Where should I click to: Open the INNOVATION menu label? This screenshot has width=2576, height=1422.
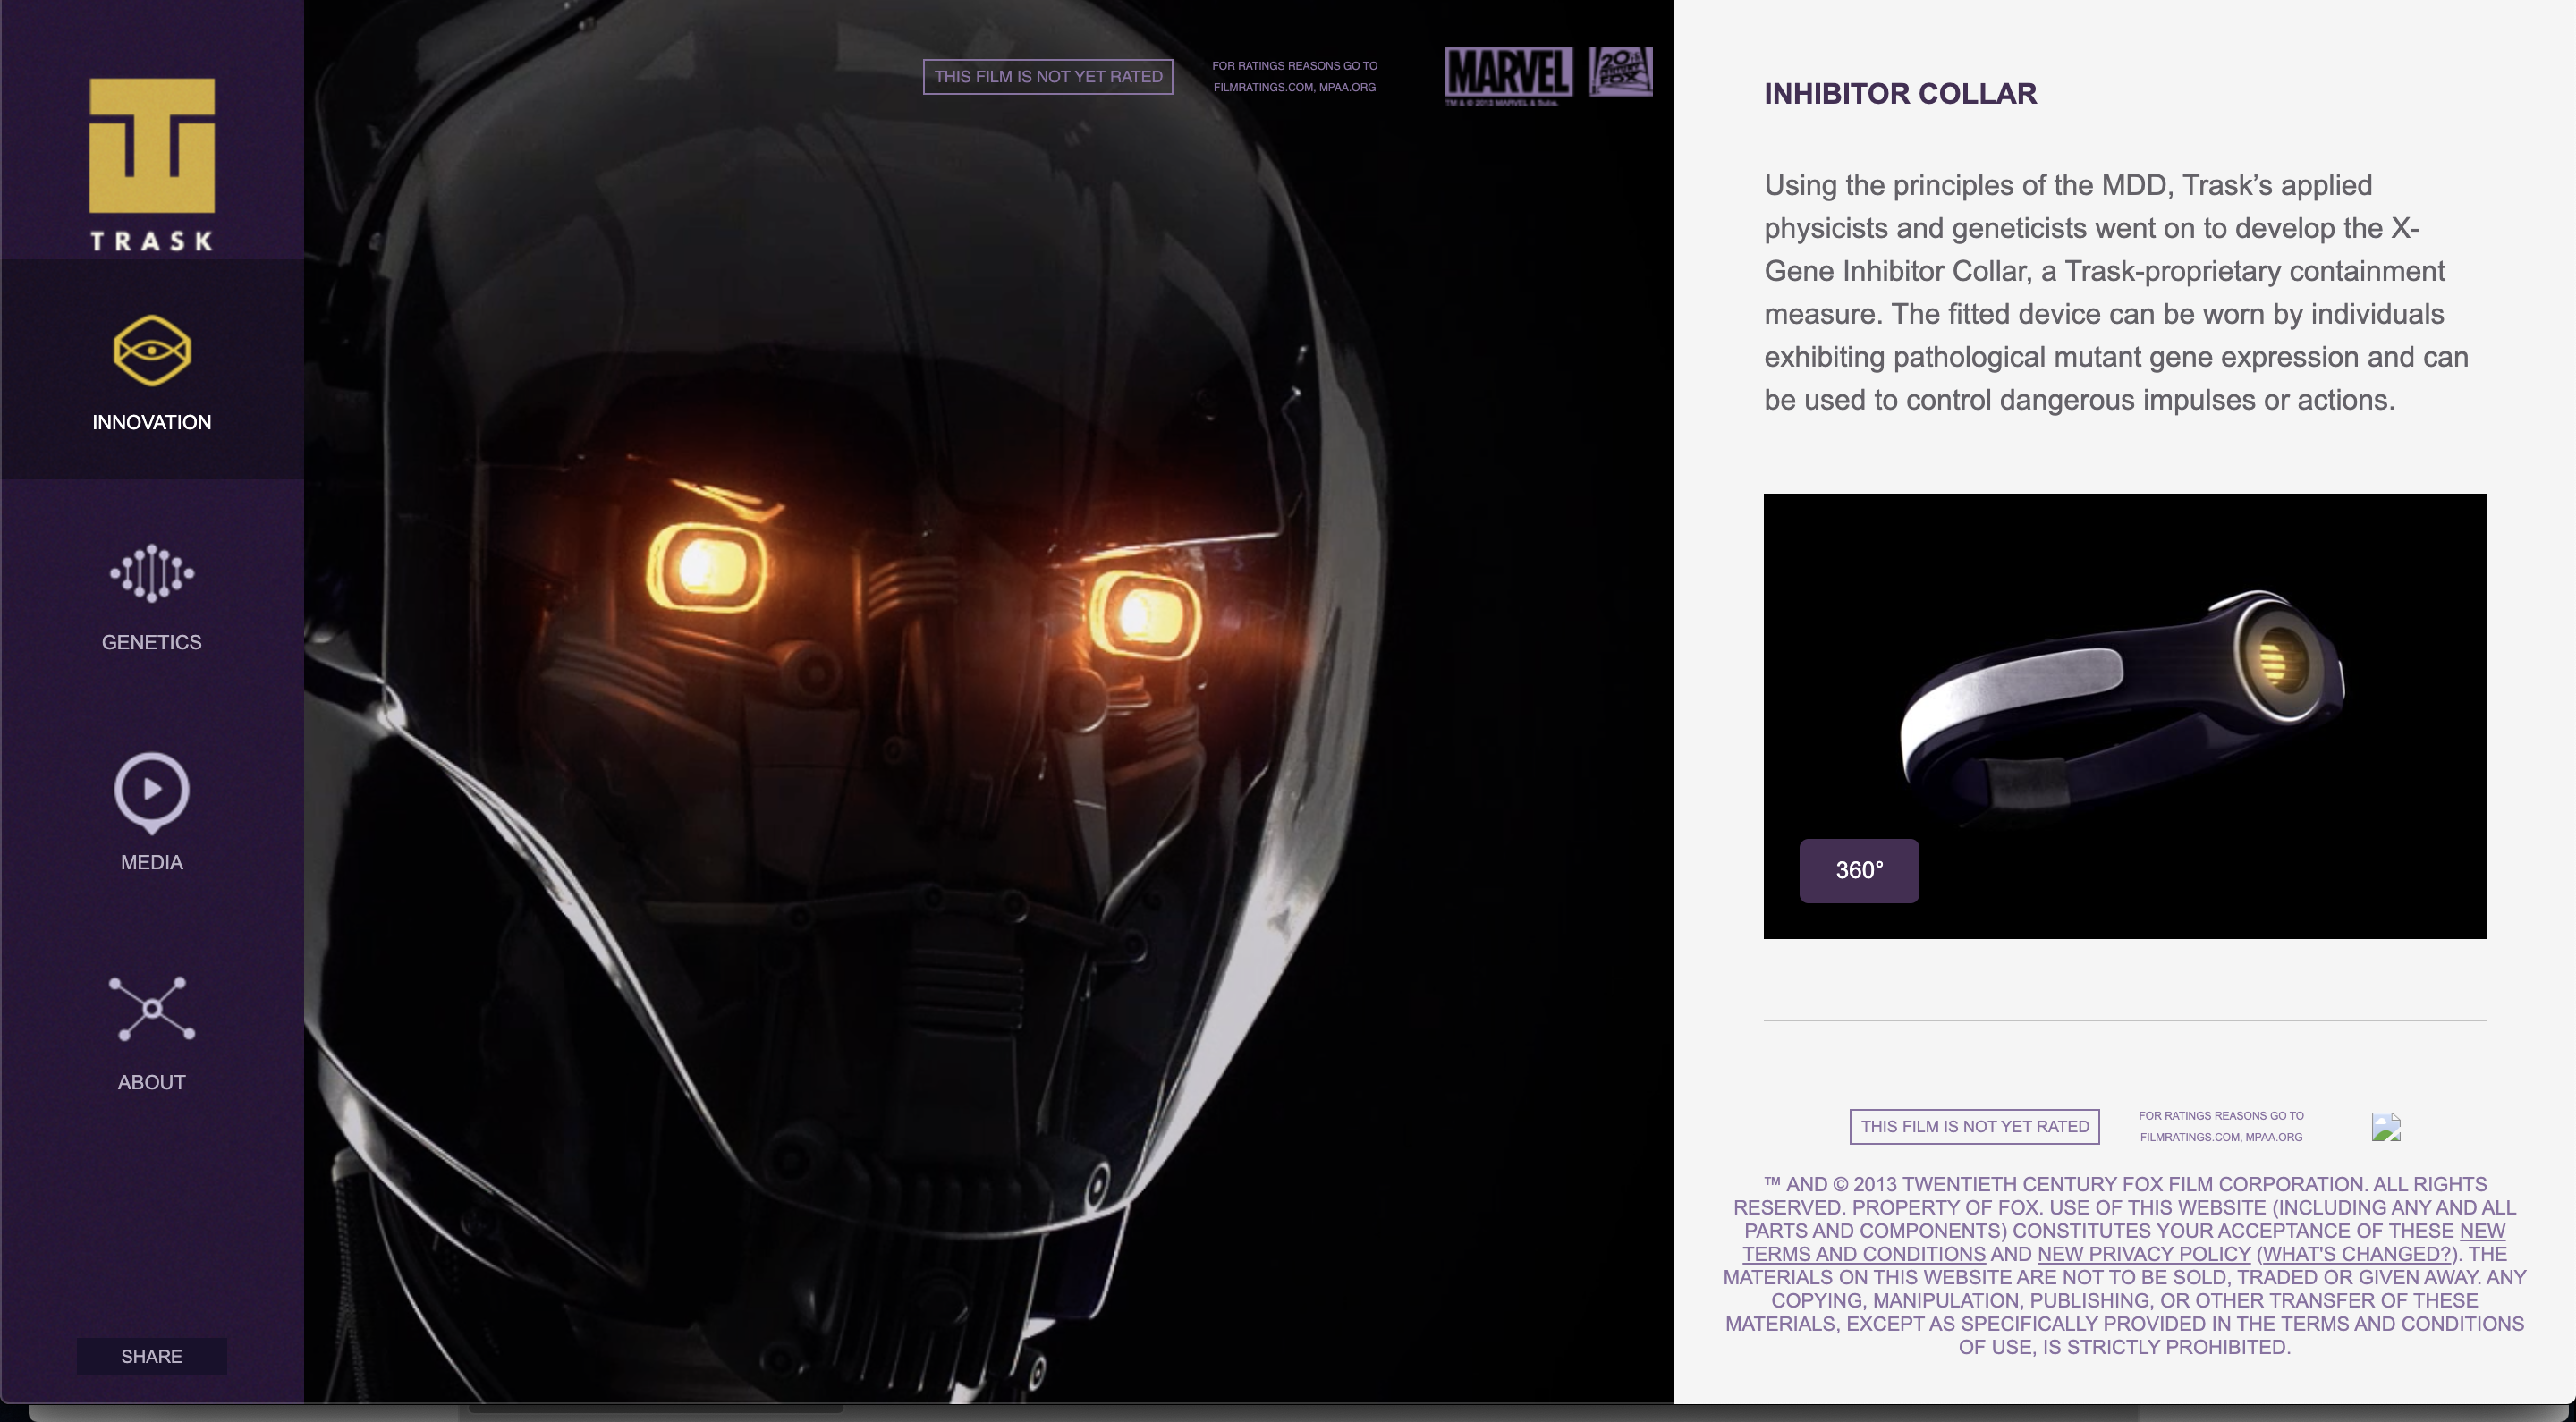pos(152,422)
